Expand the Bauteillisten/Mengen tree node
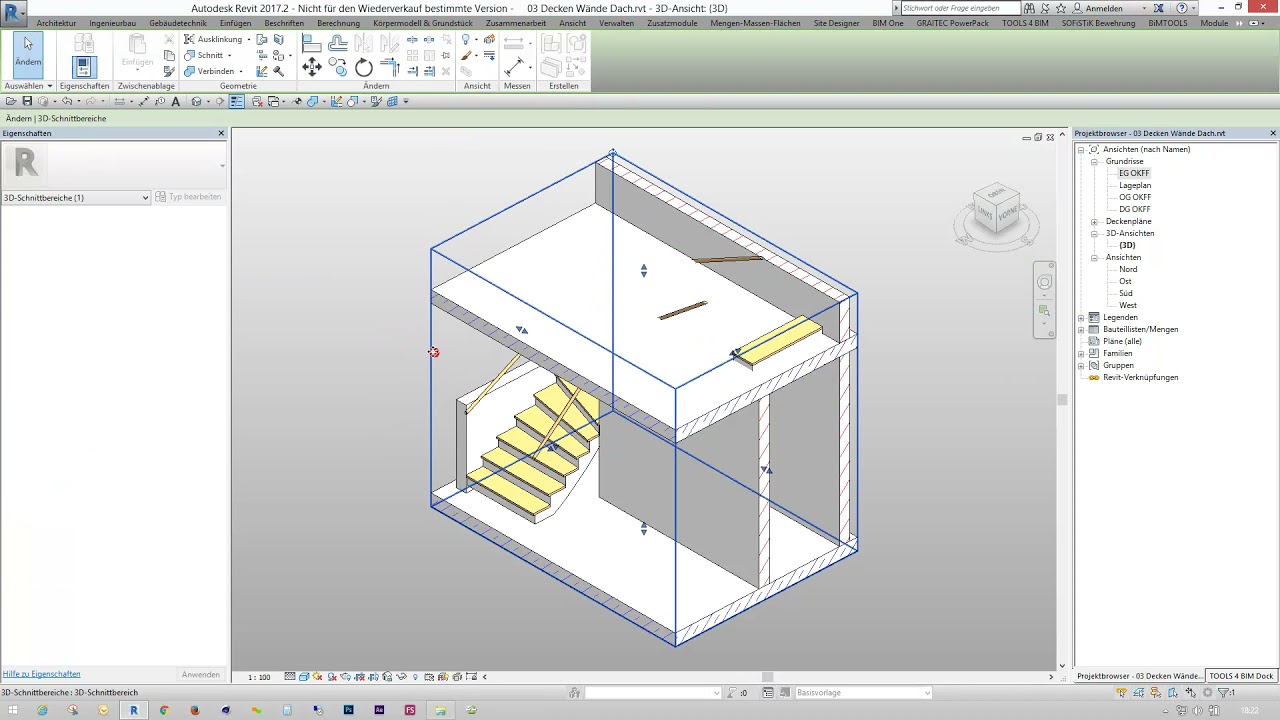Image resolution: width=1280 pixels, height=720 pixels. tap(1081, 329)
